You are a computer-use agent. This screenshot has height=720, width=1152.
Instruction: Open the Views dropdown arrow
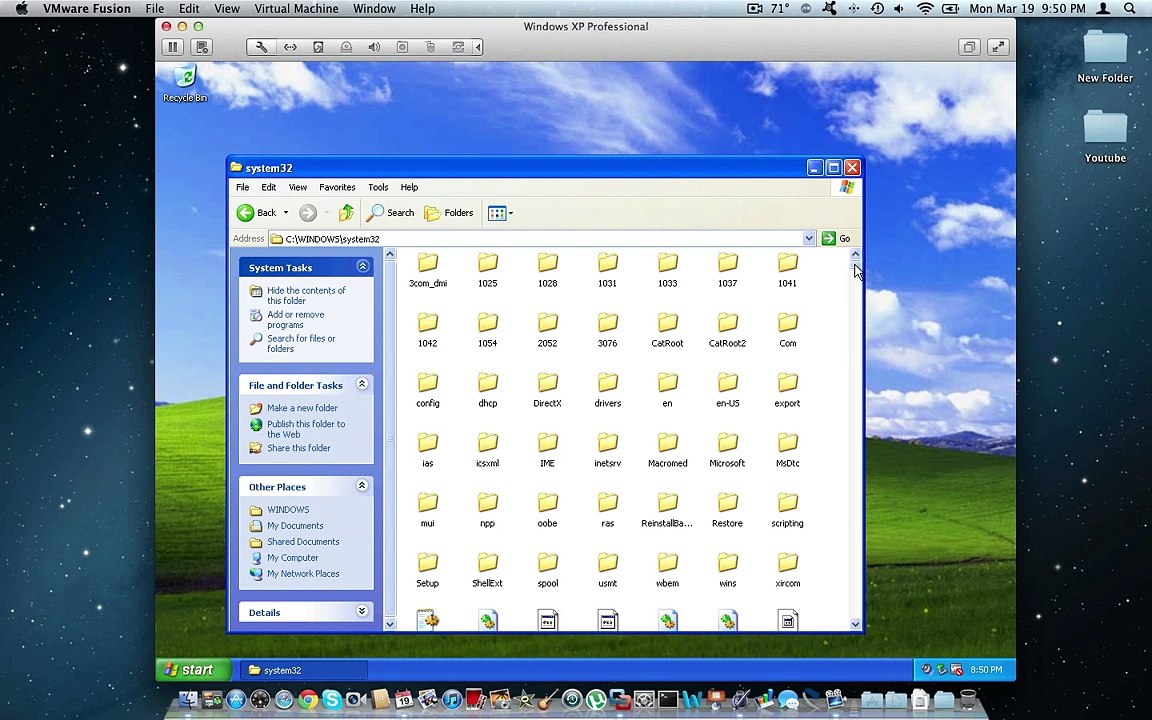(511, 213)
